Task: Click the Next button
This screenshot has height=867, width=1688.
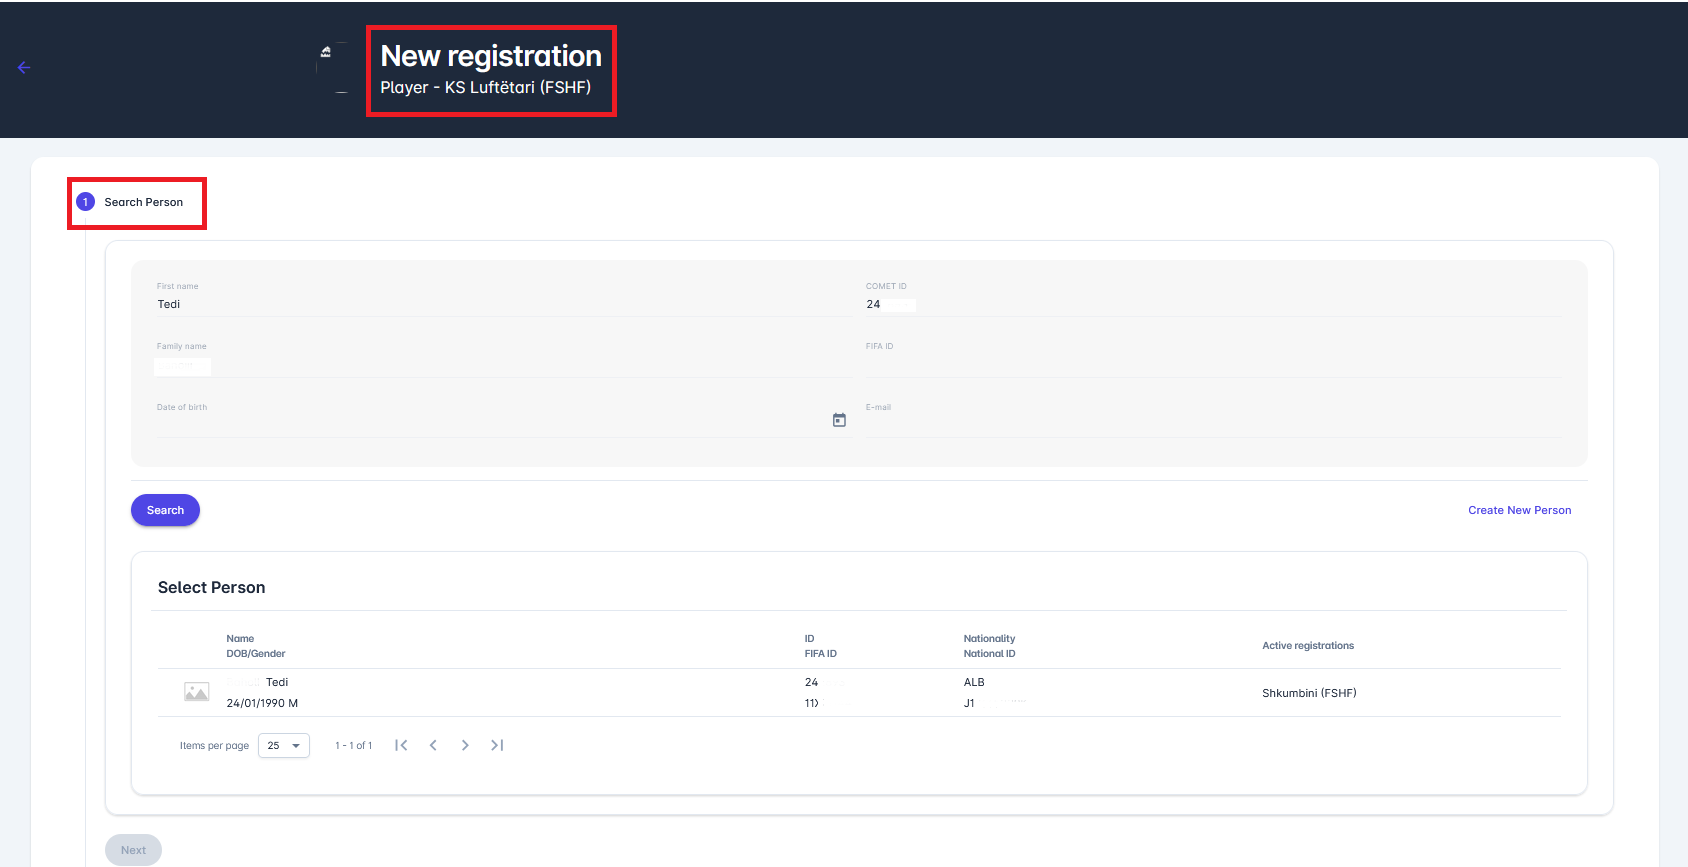Action: click(133, 850)
